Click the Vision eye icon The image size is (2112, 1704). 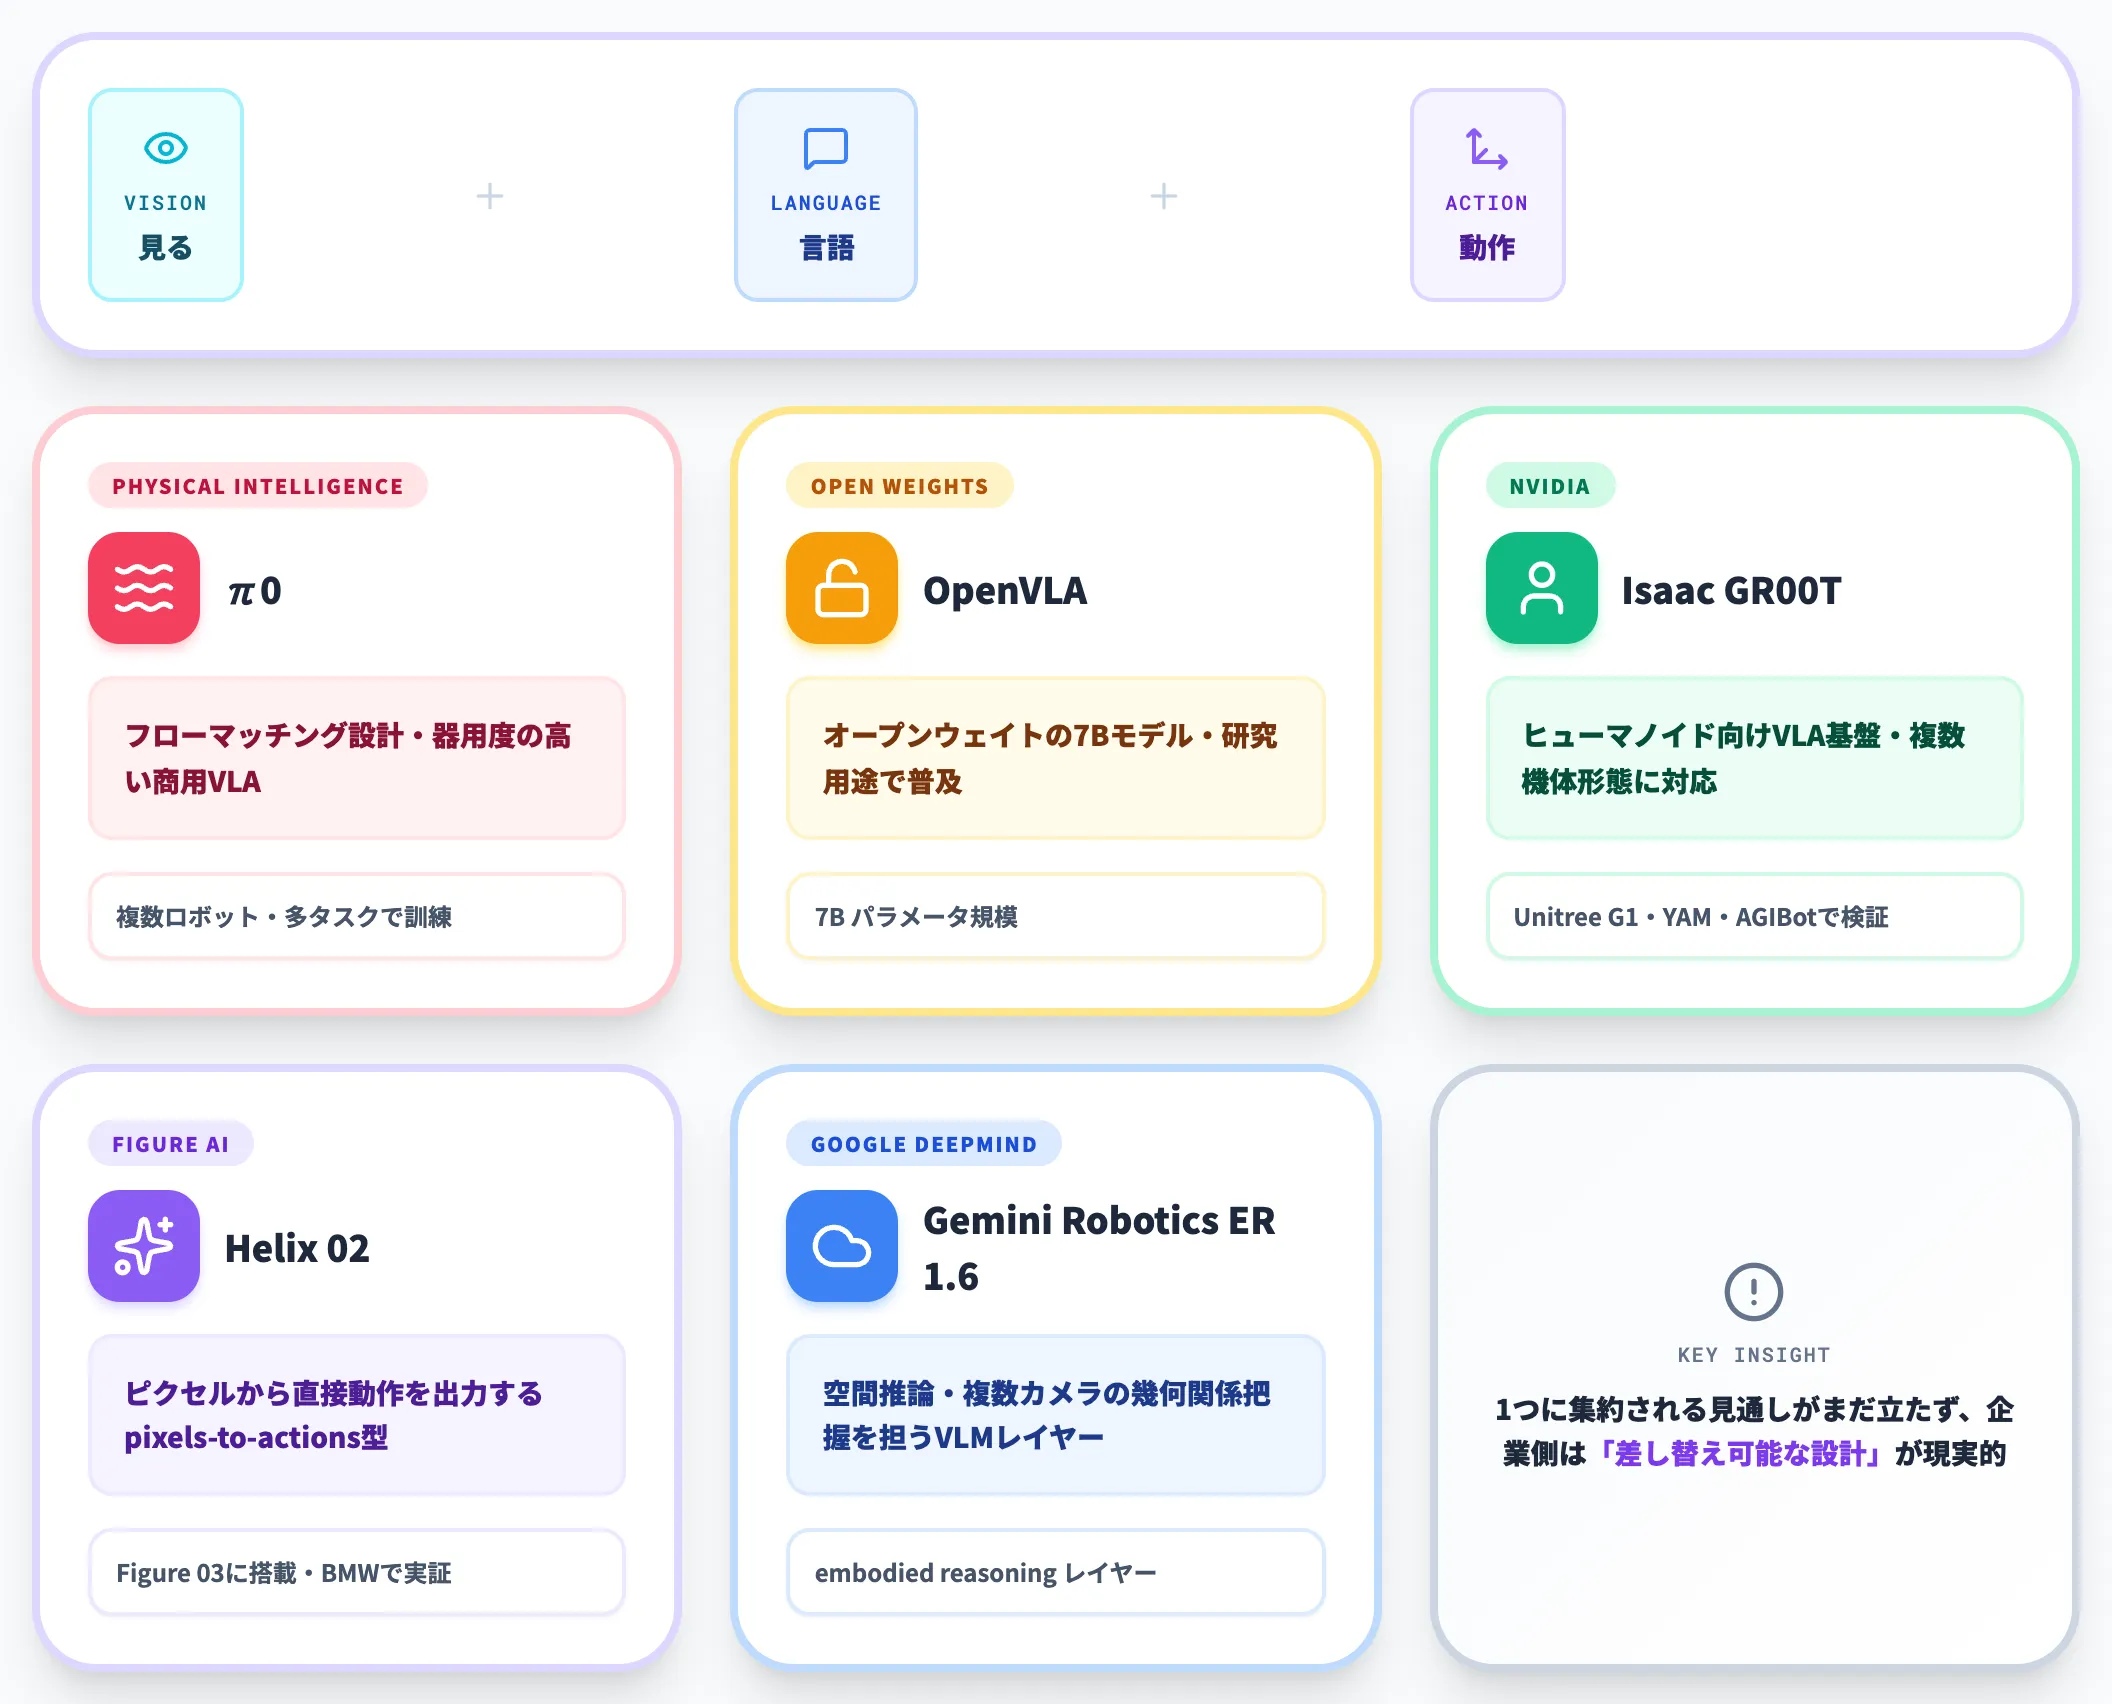tap(166, 148)
